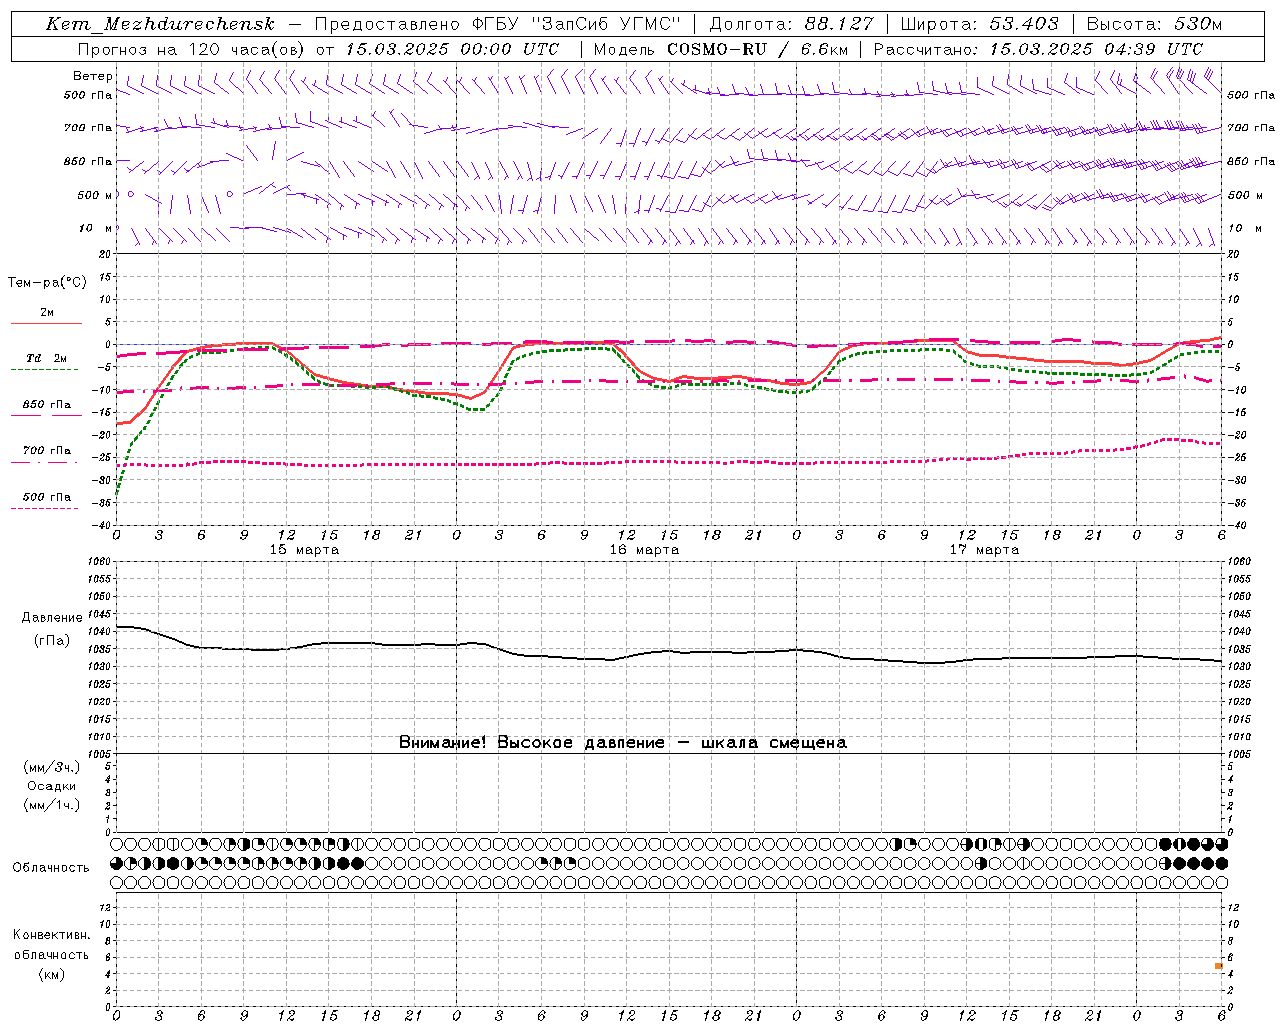Viewport: 1280px width, 1024px height.
Task: Click dotted pink line sample under legend '500 гПа'
Action: 44,508
